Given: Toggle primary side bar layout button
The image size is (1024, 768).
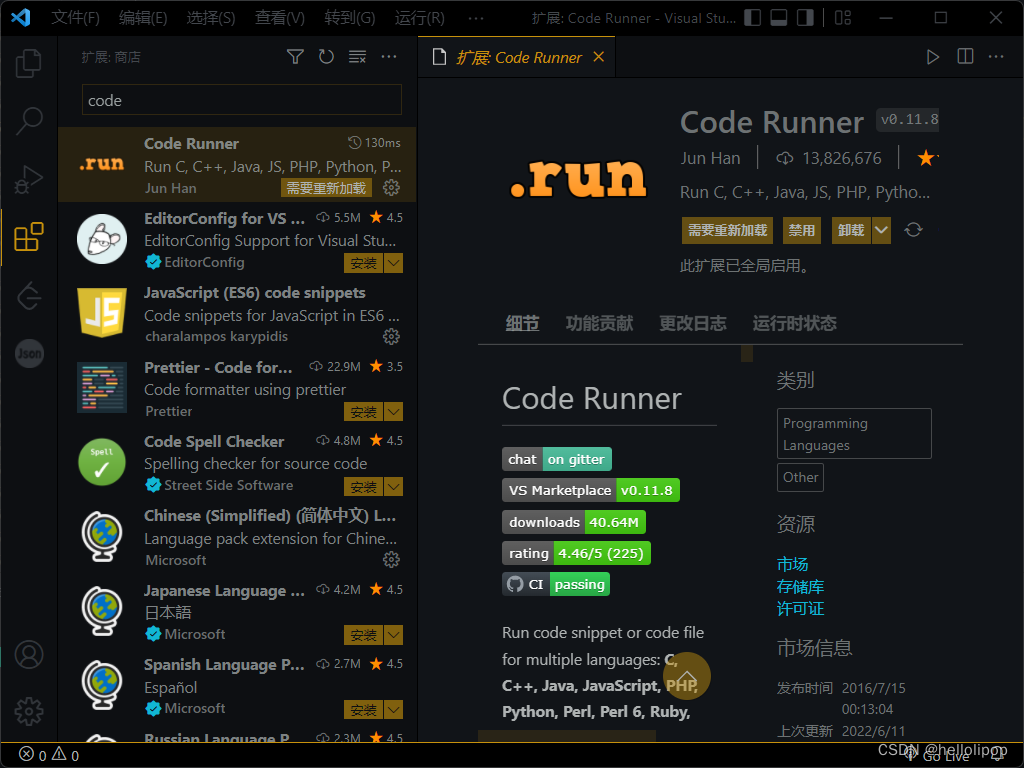Looking at the screenshot, I should (752, 18).
